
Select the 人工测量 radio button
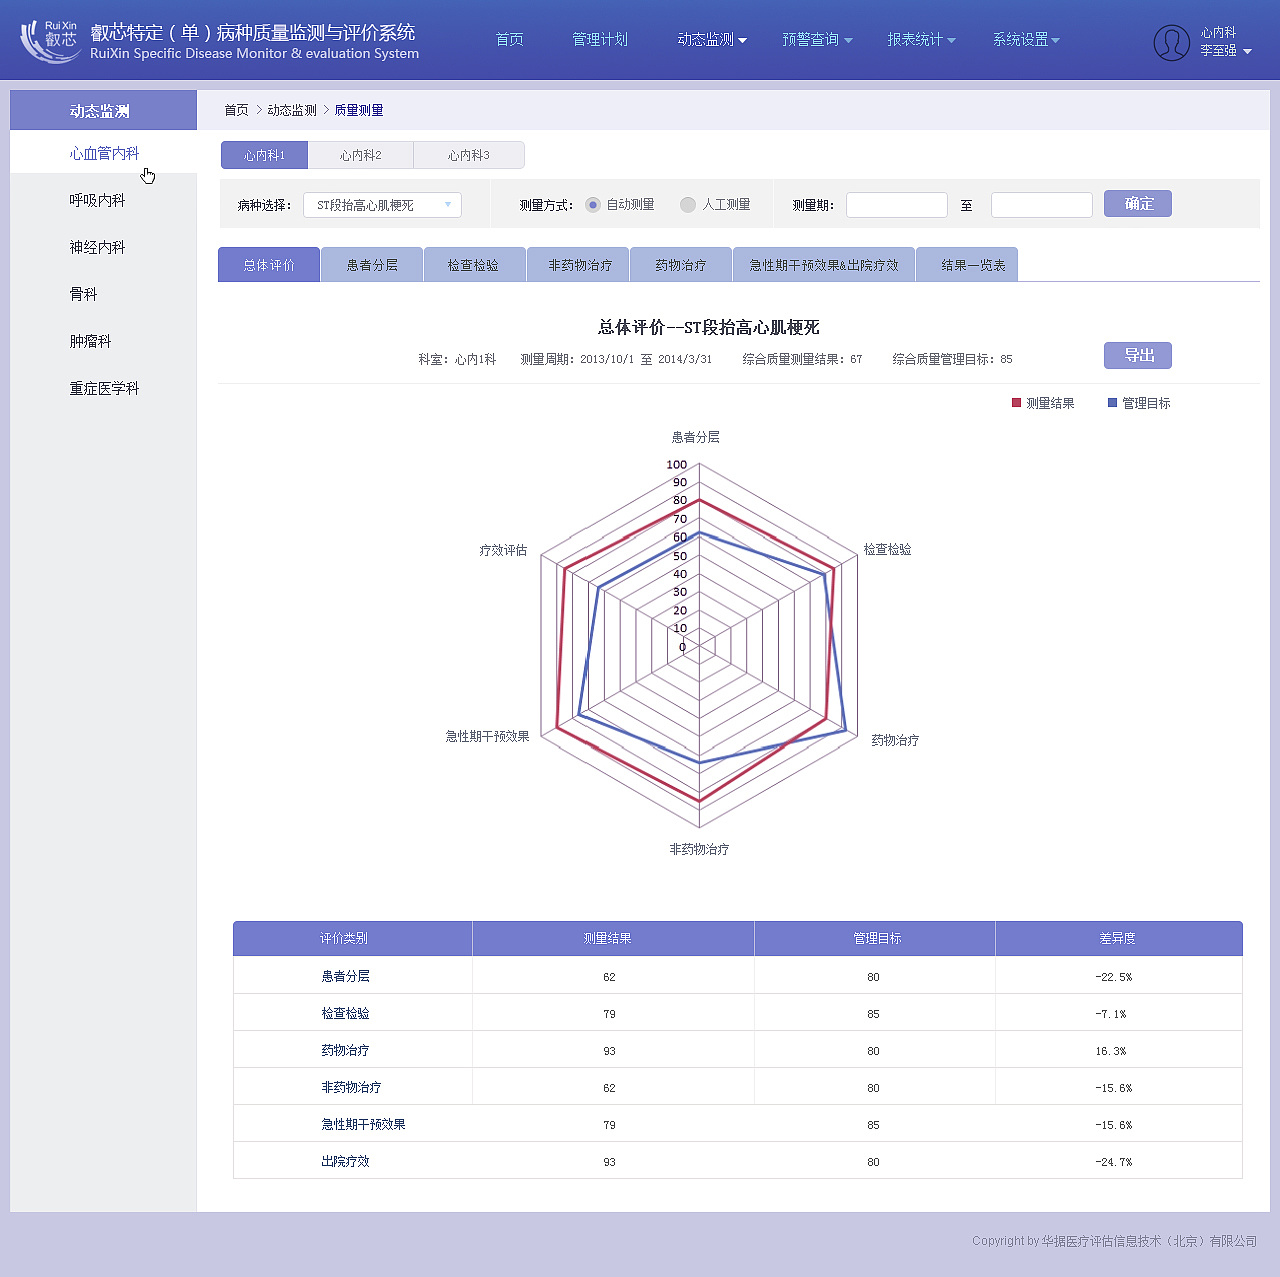pyautogui.click(x=688, y=204)
